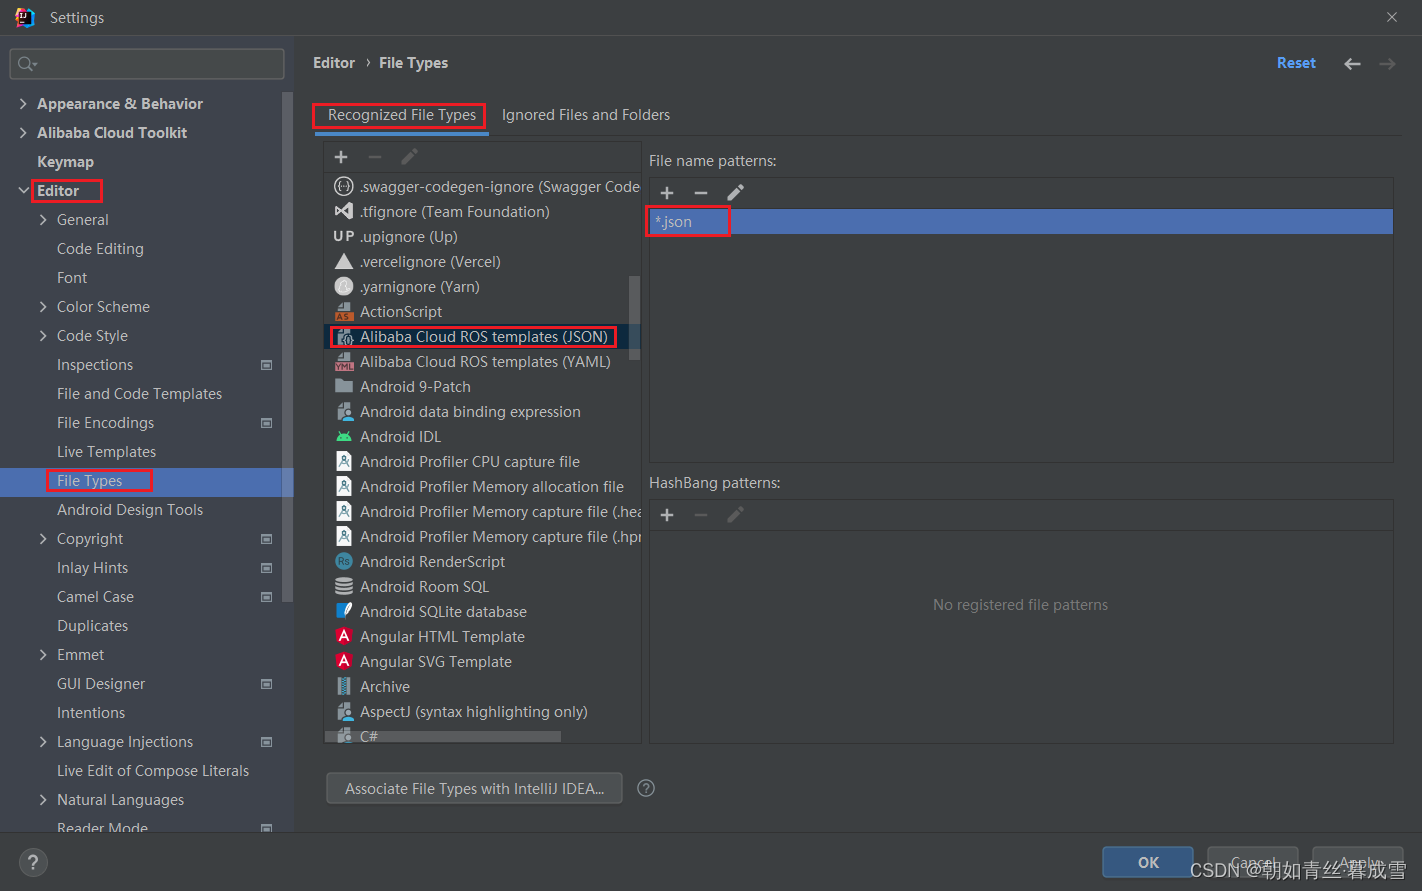Click the OK button
Screen dimensions: 1422x891
[1148, 862]
